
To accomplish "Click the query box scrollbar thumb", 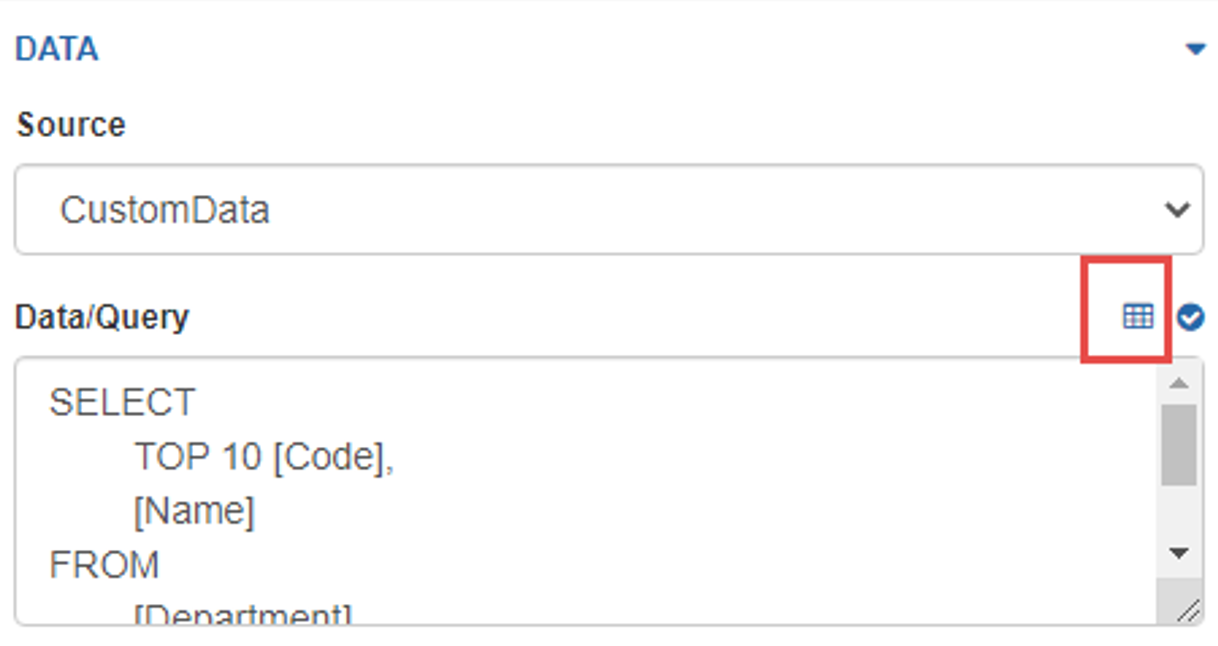I will click(1179, 445).
